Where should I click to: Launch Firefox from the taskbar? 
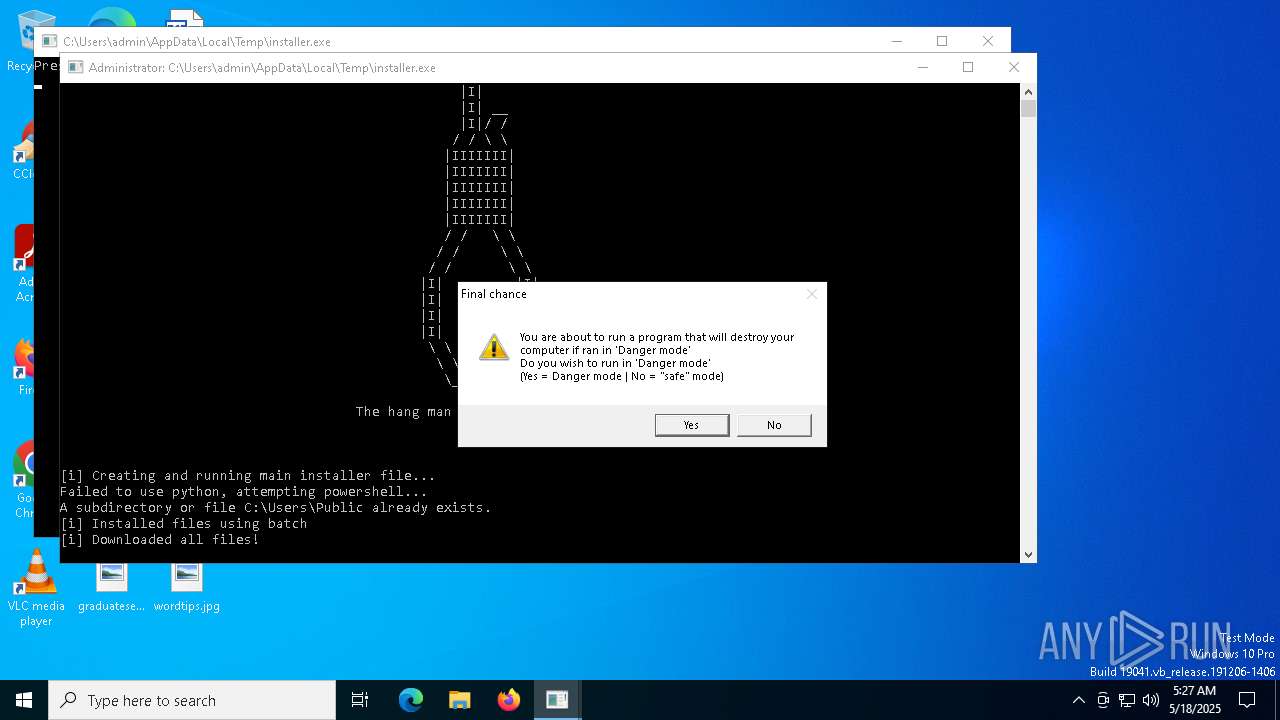pyautogui.click(x=508, y=700)
